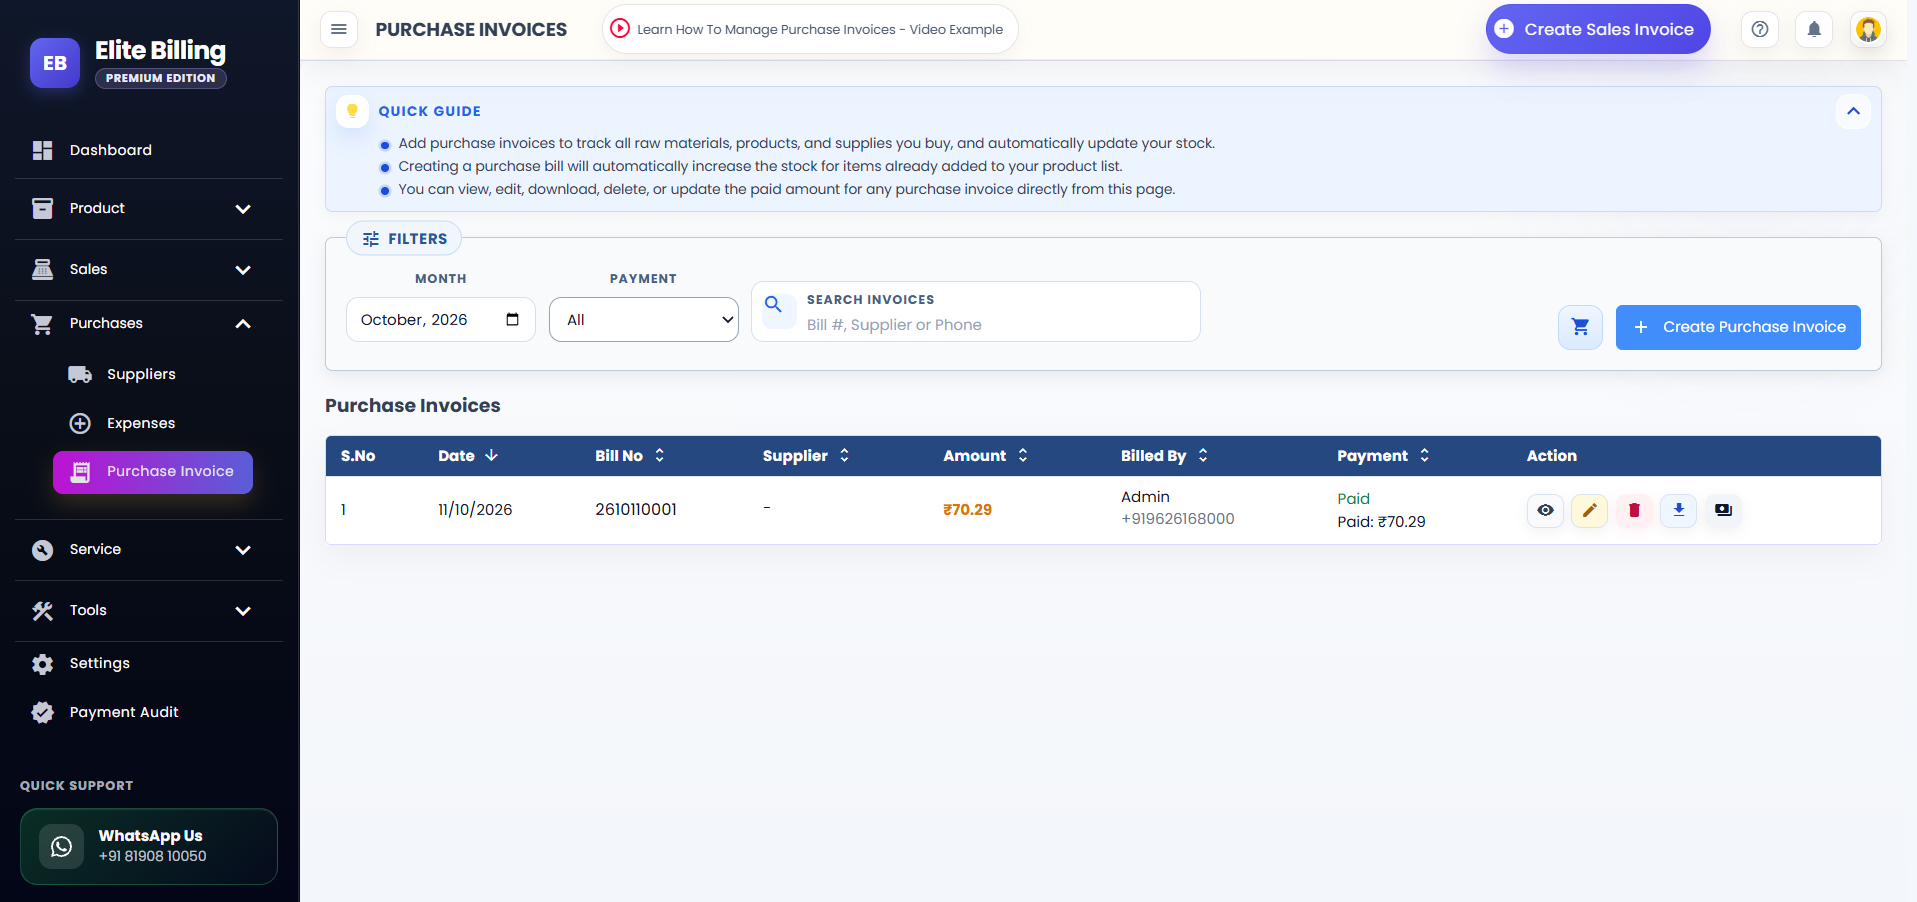Download invoice 2610110001

1678,510
